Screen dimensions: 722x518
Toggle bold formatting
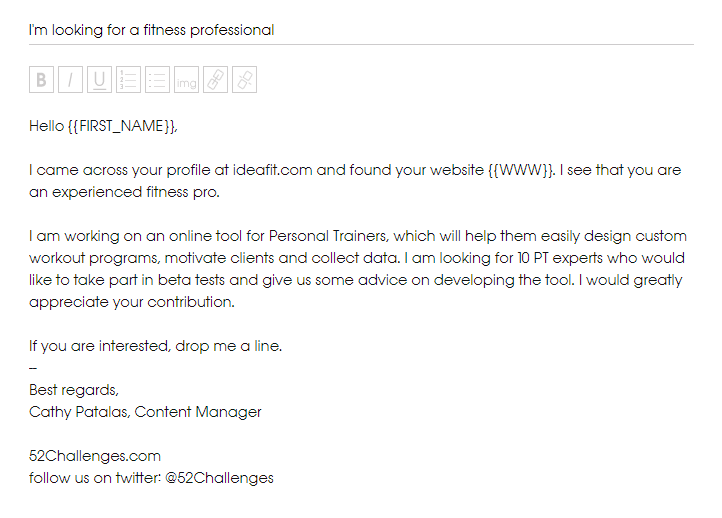pyautogui.click(x=41, y=81)
